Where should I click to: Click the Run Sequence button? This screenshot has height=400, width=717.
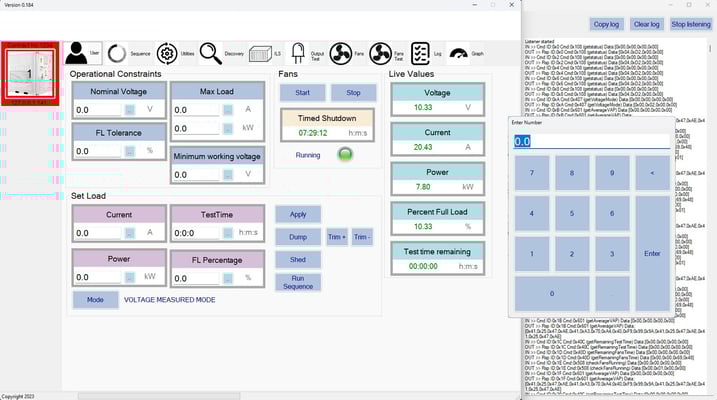(298, 282)
